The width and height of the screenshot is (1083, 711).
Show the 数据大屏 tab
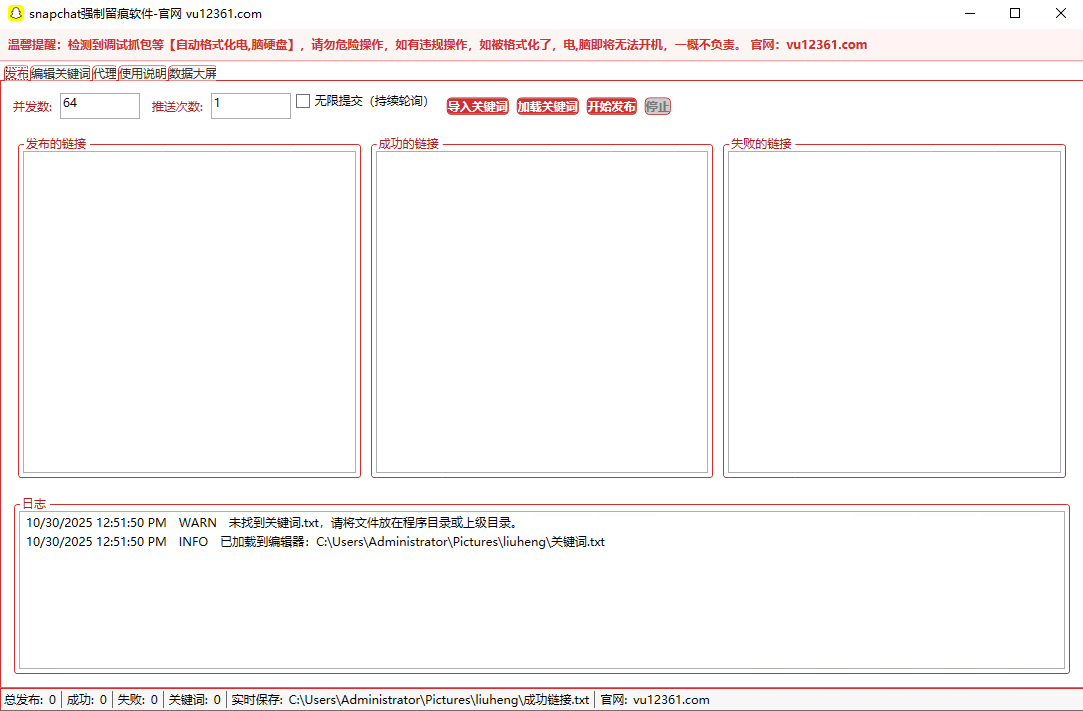(x=193, y=73)
